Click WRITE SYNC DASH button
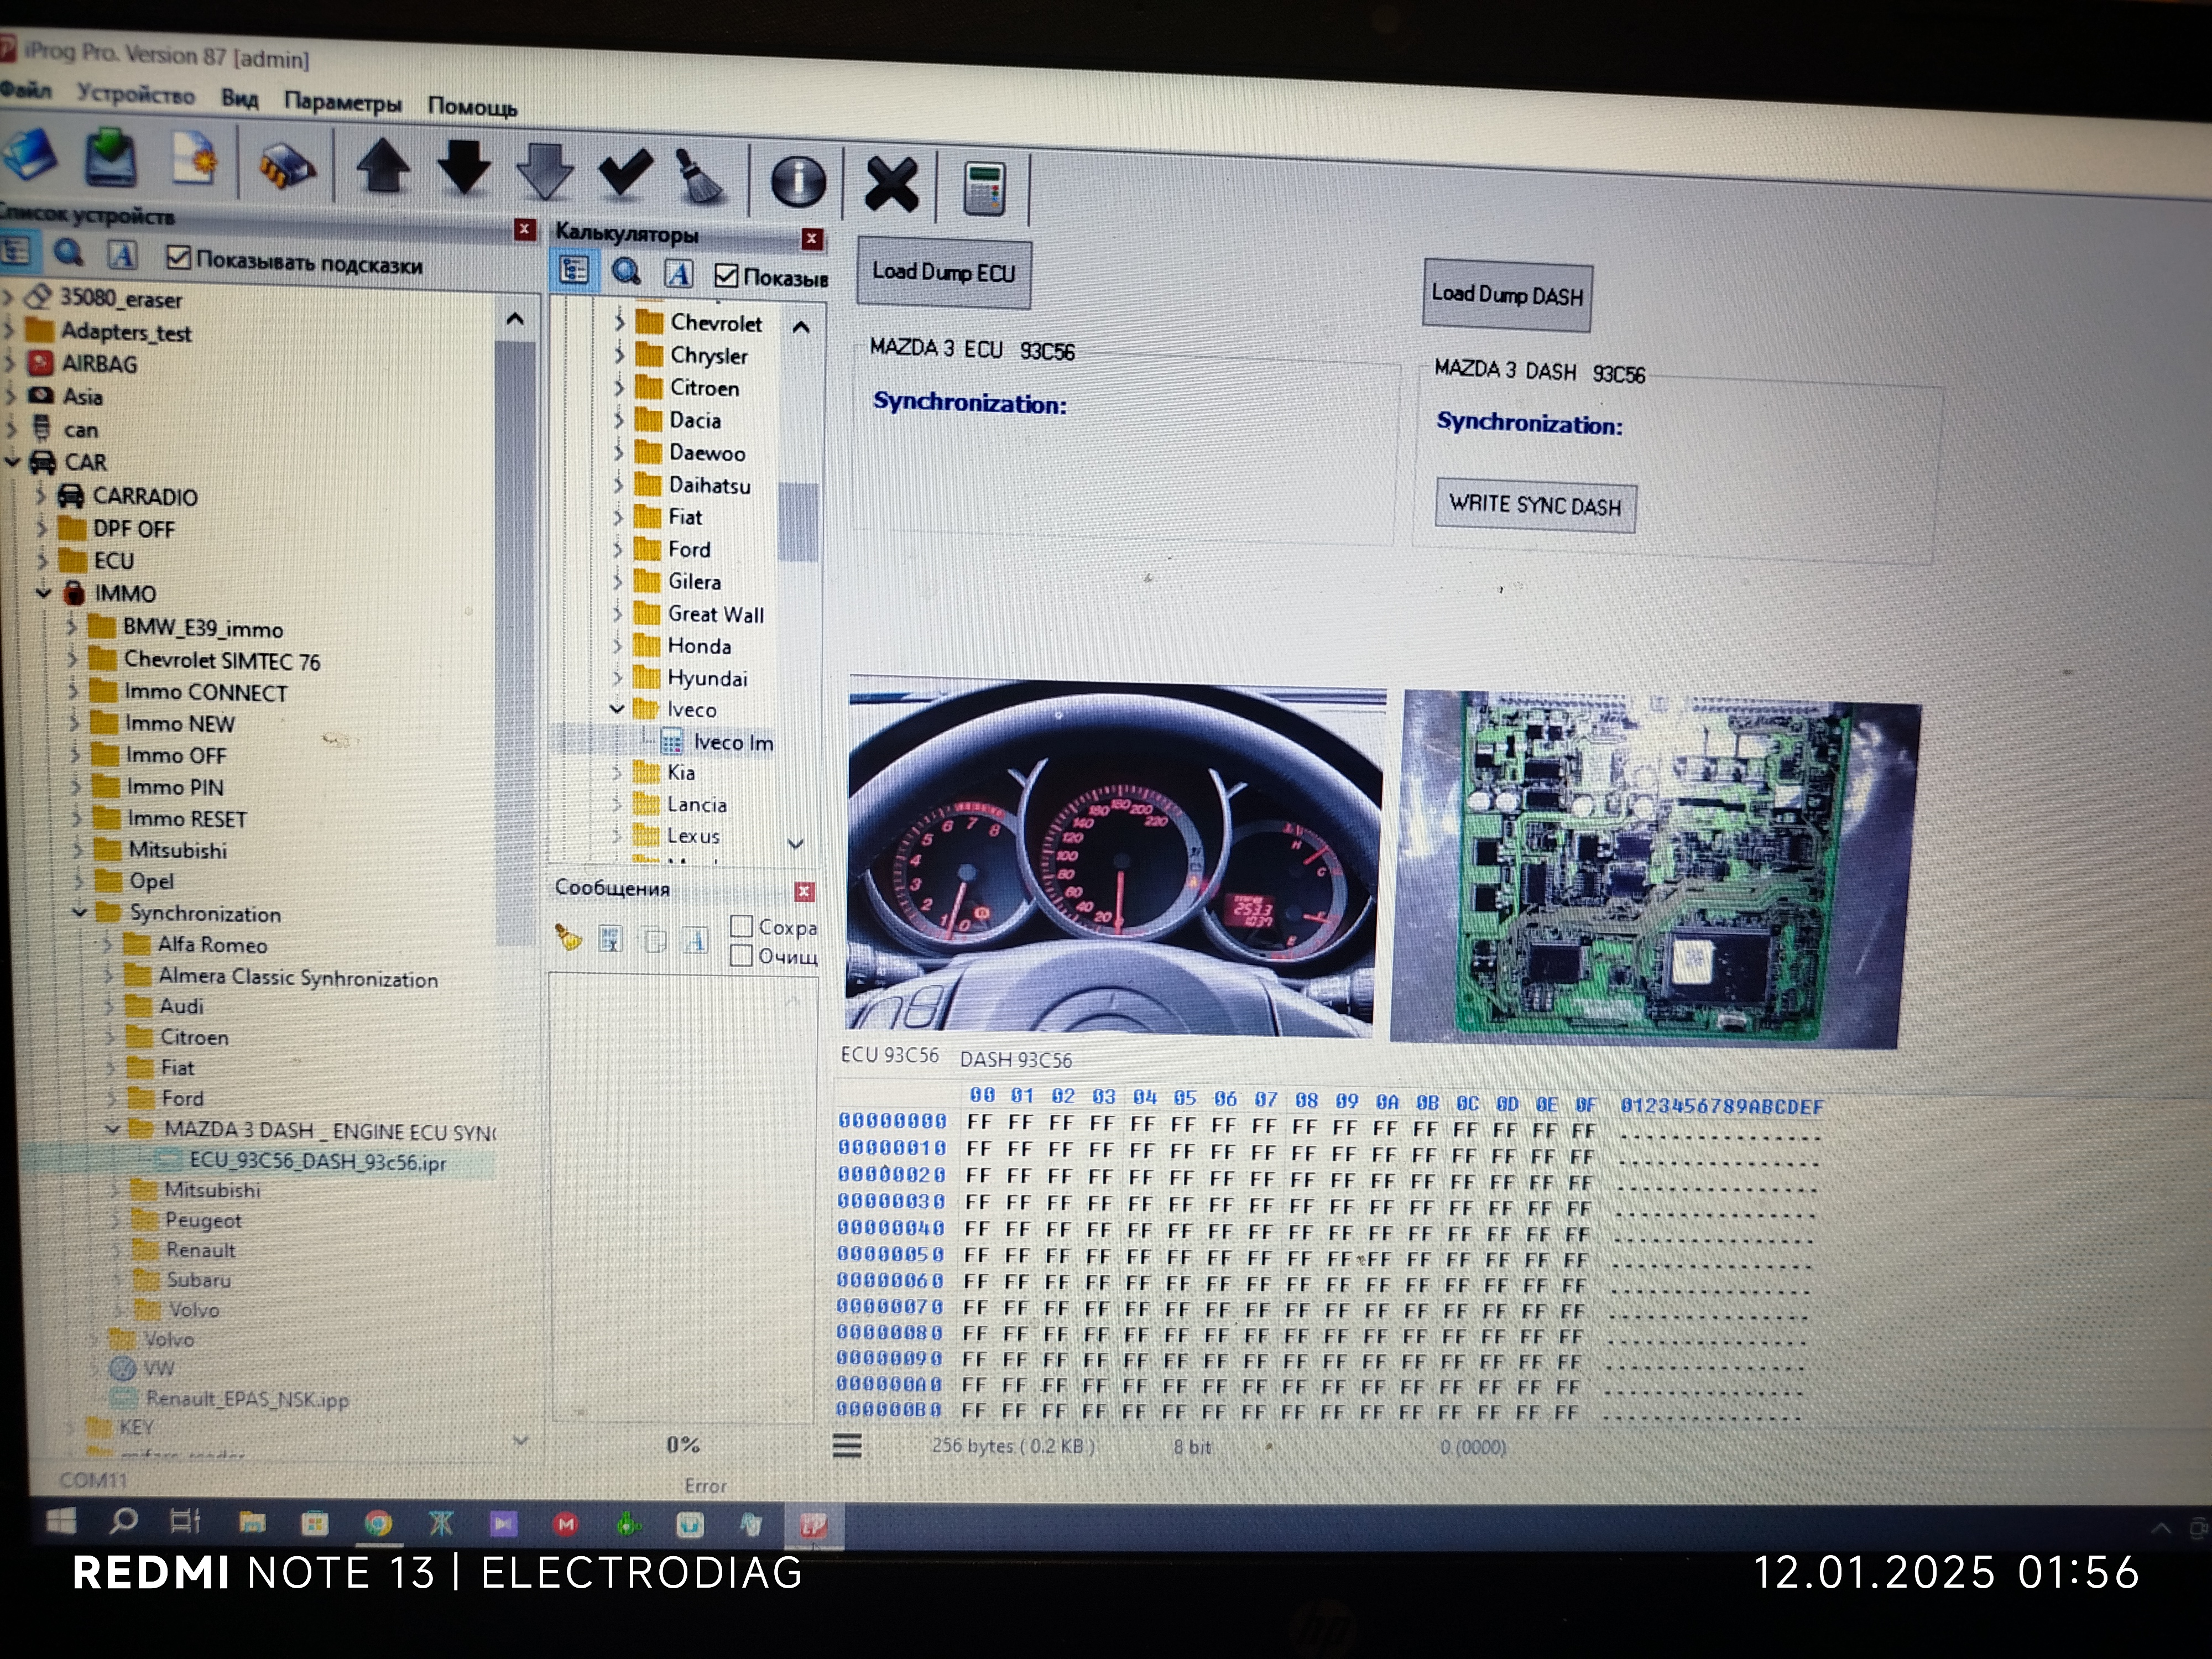Viewport: 2212px width, 1659px height. 1535,506
